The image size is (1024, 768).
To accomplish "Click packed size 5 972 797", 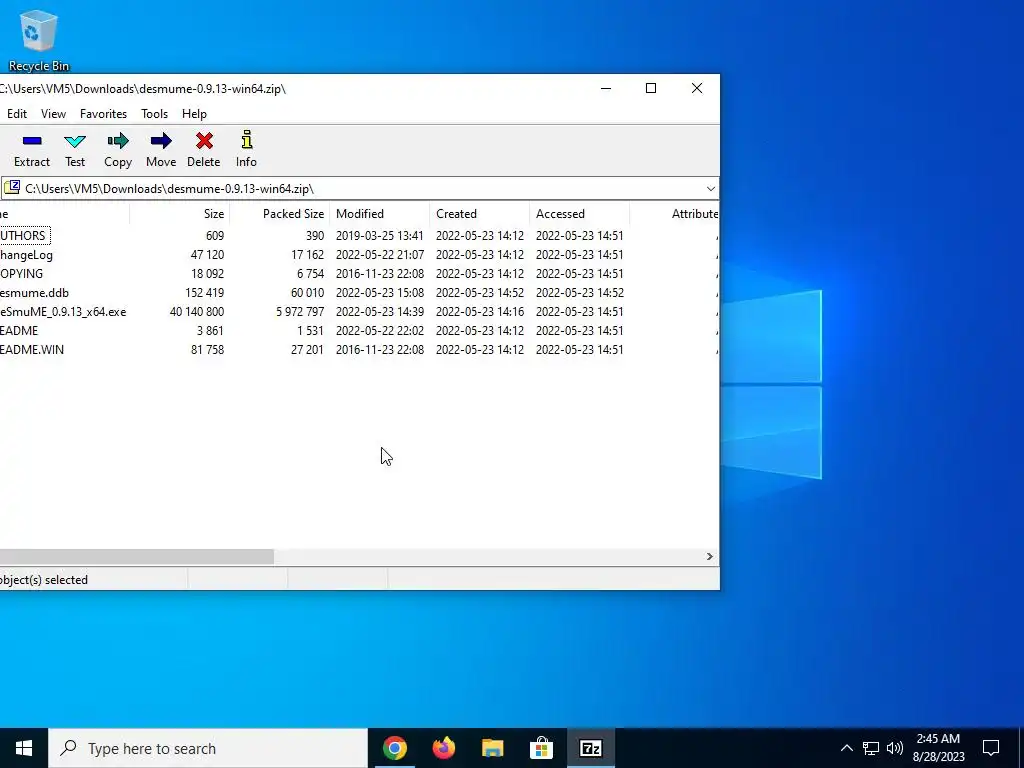I will point(300,312).
